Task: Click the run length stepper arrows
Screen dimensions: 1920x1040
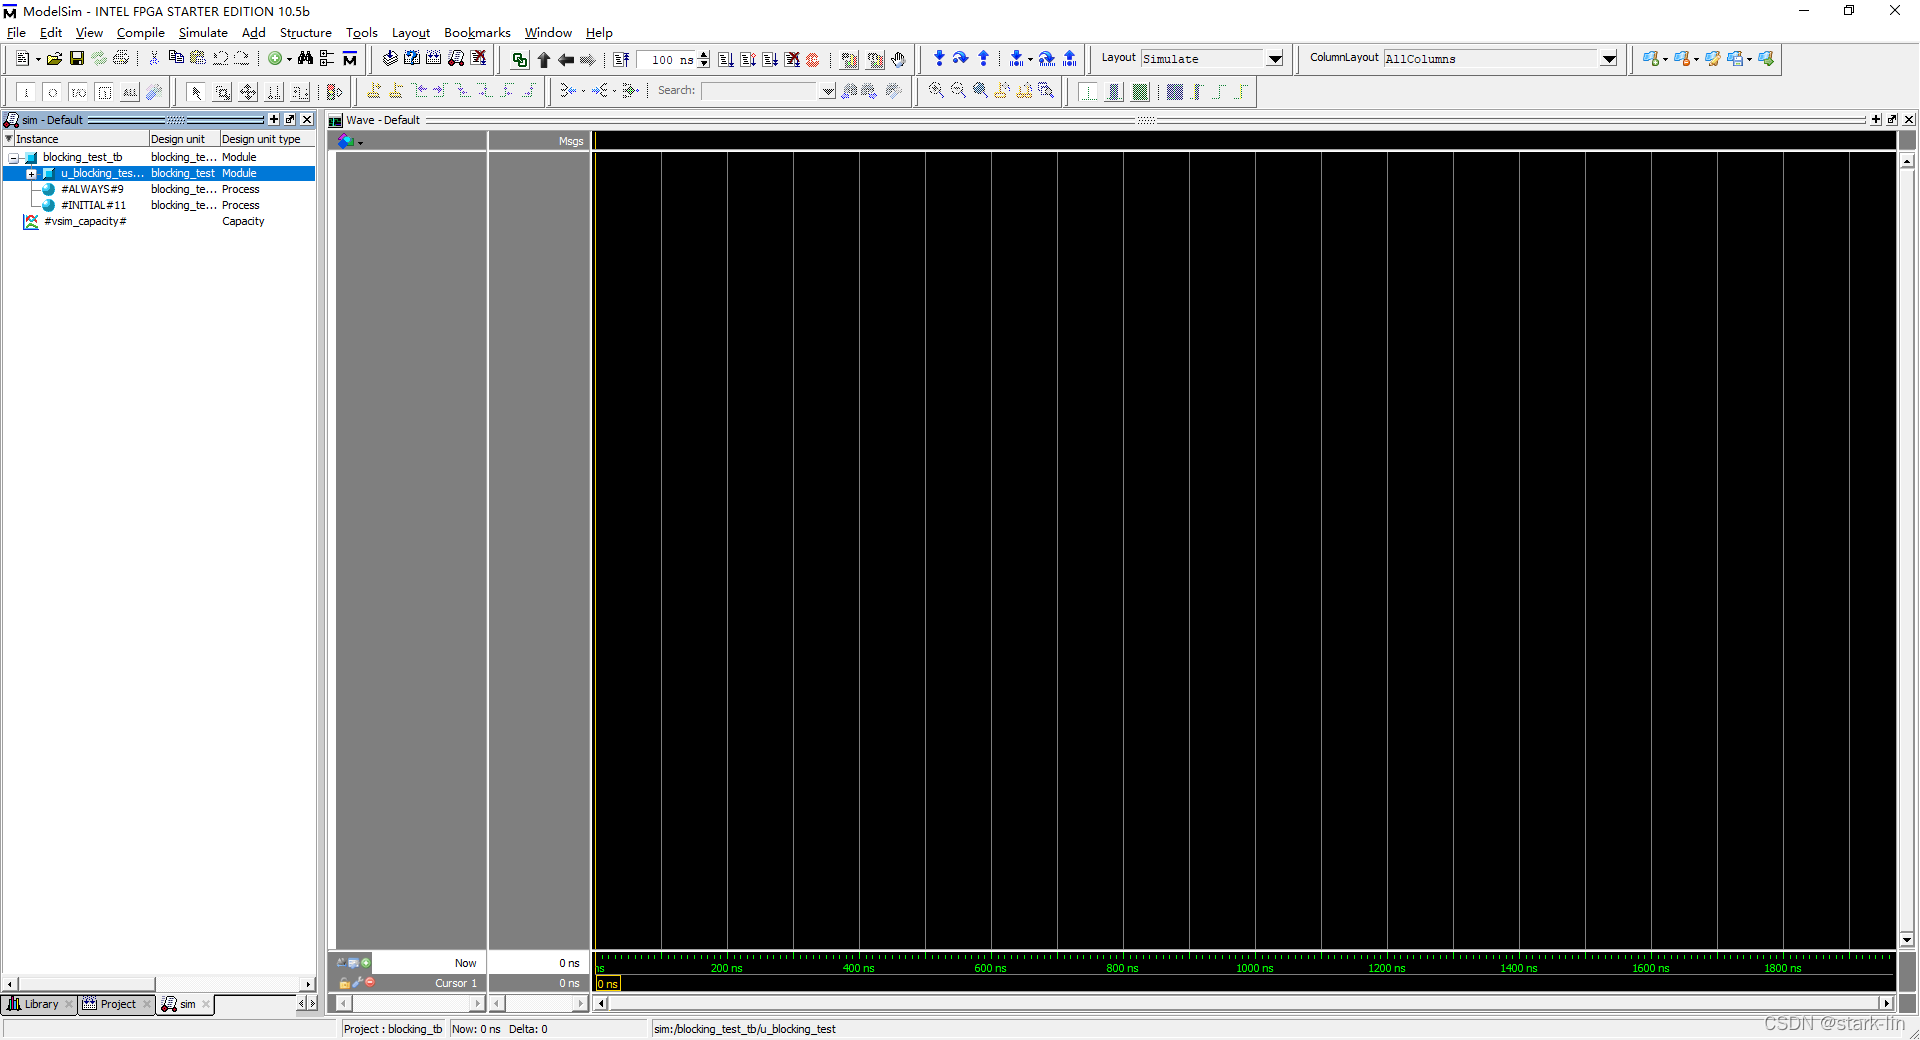Action: point(704,60)
